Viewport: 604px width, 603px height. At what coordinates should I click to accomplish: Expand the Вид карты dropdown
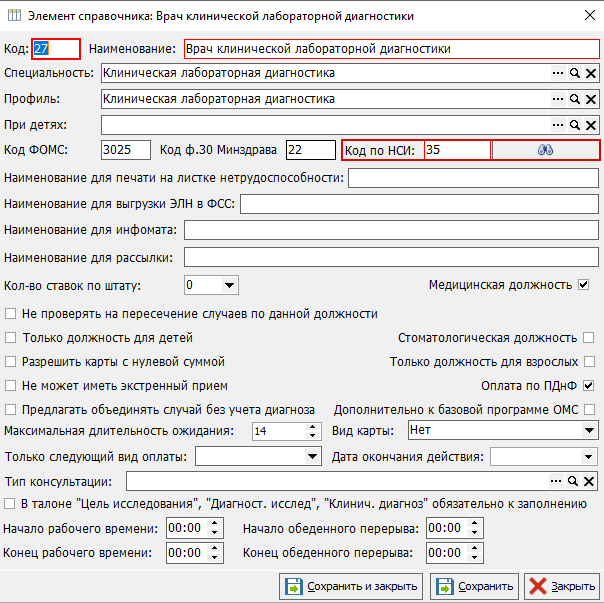[589, 431]
